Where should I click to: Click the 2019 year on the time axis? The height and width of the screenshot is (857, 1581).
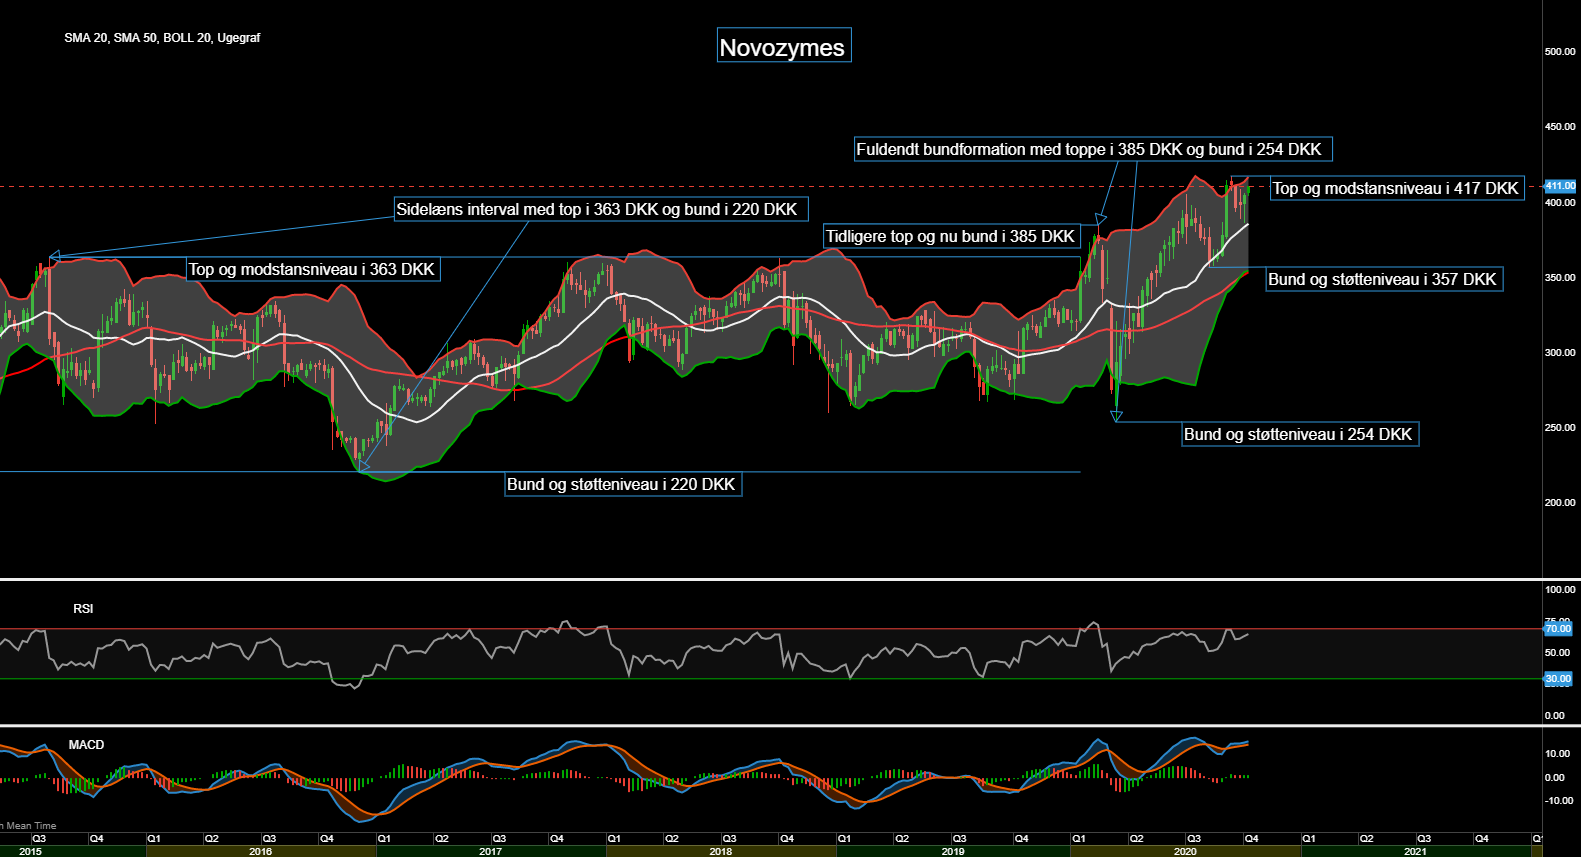952,852
